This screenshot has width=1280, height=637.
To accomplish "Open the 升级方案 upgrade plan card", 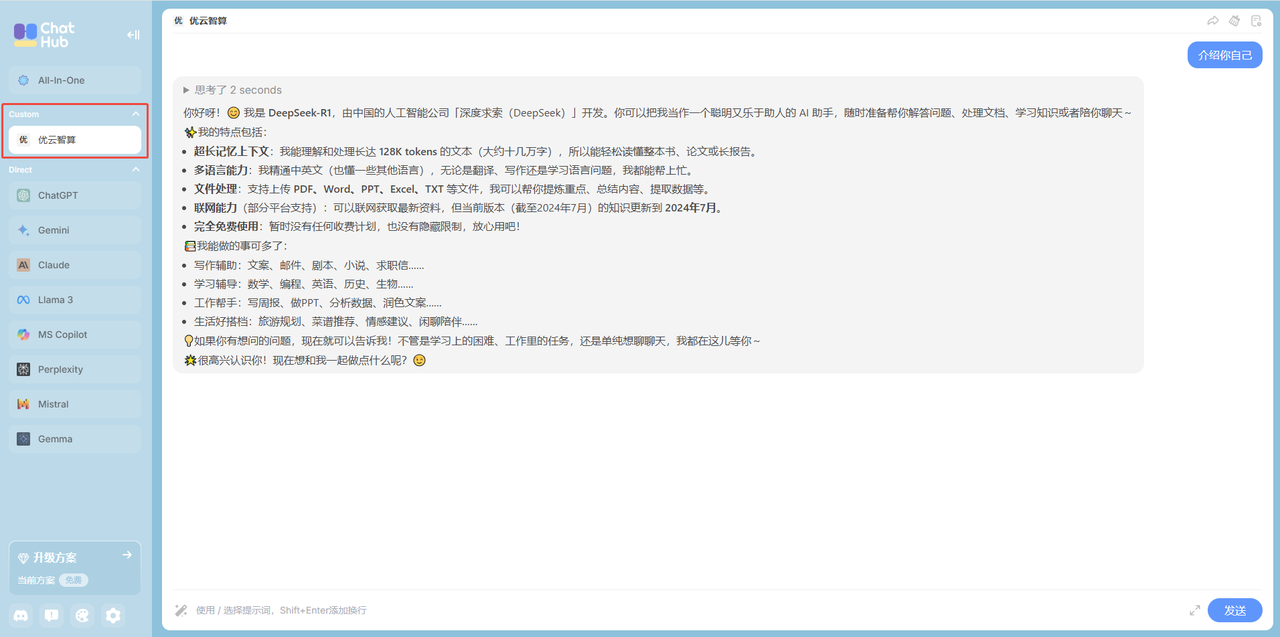I will point(75,568).
